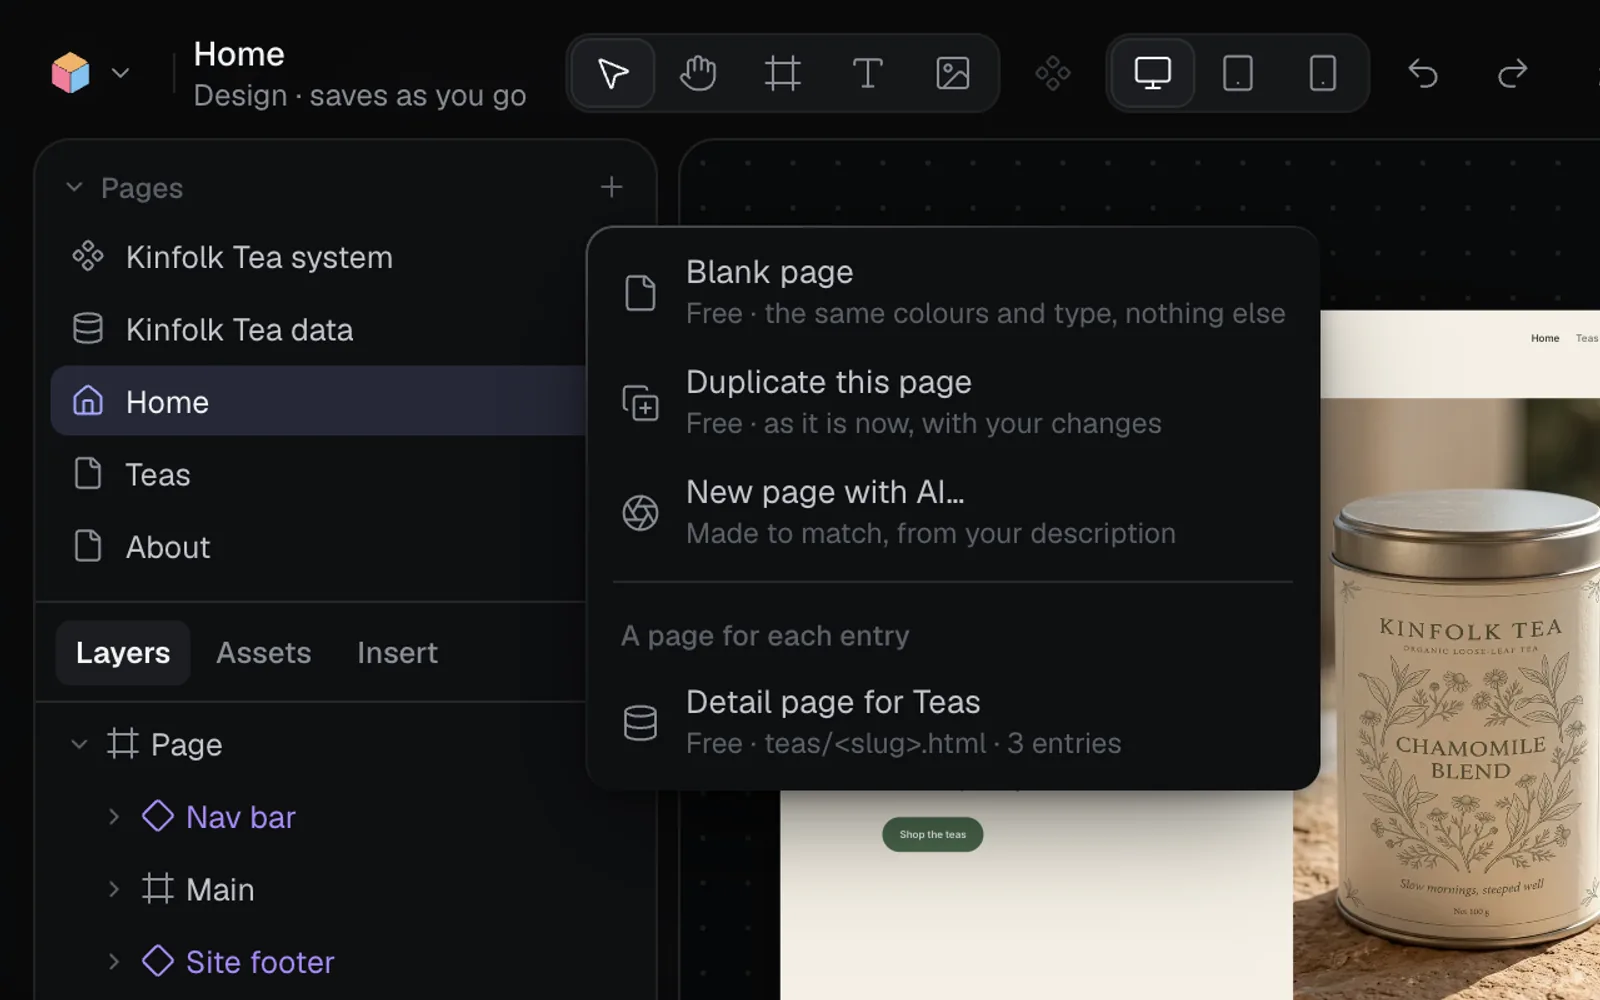Switch to the Layers tab
This screenshot has height=1000, width=1600.
click(x=123, y=653)
